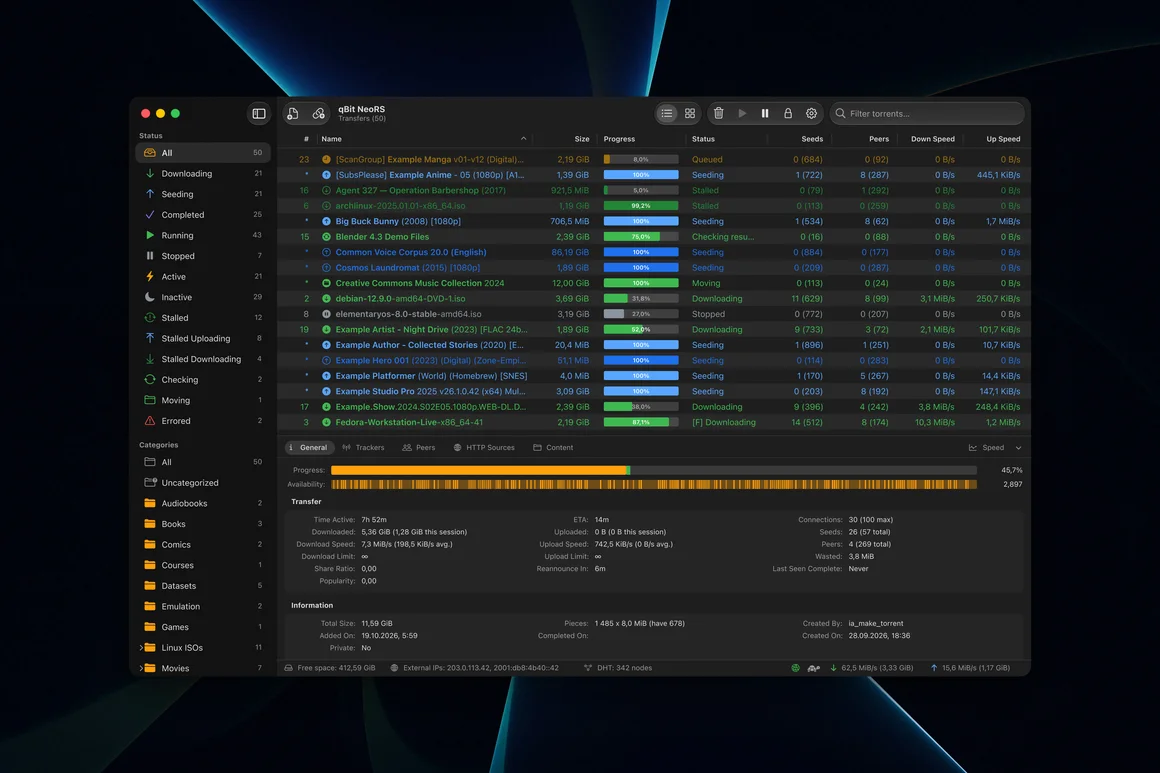Show Running torrents filter

click(x=203, y=235)
